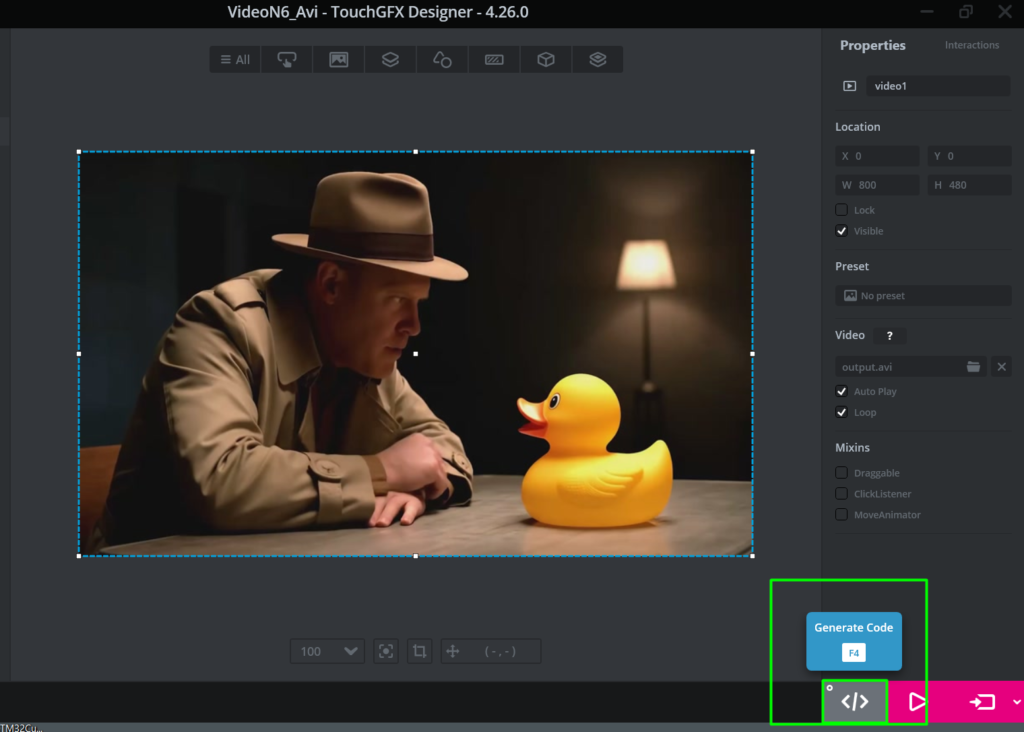Click the Run Target icon
1024x732 pixels.
click(982, 702)
